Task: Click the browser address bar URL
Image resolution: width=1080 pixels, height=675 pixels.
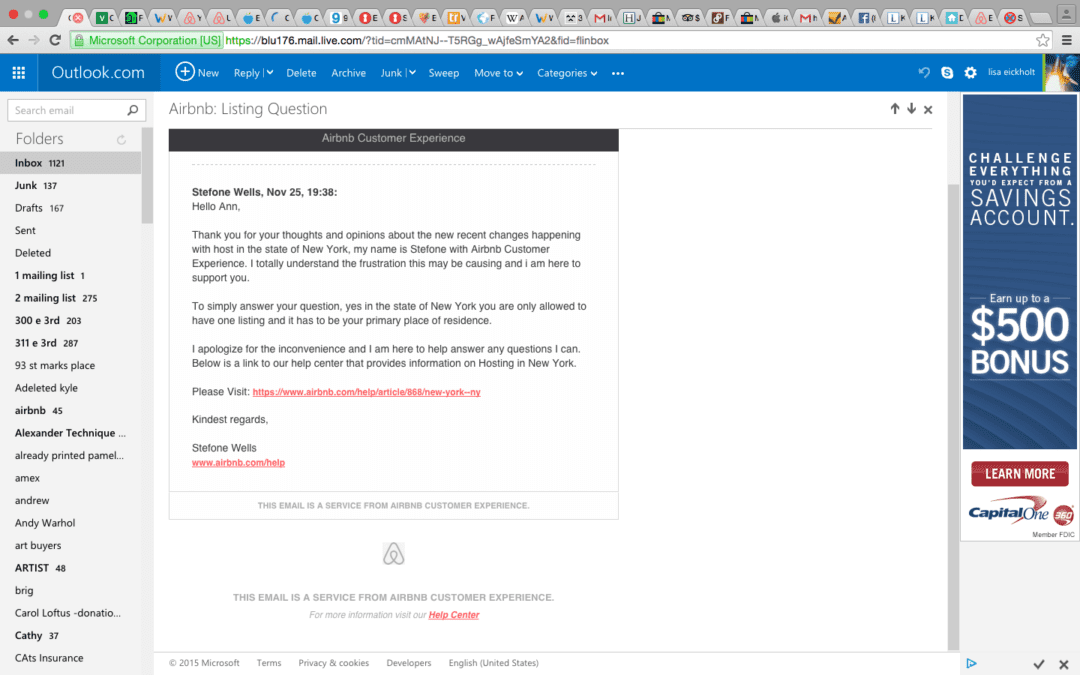Action: (x=417, y=41)
